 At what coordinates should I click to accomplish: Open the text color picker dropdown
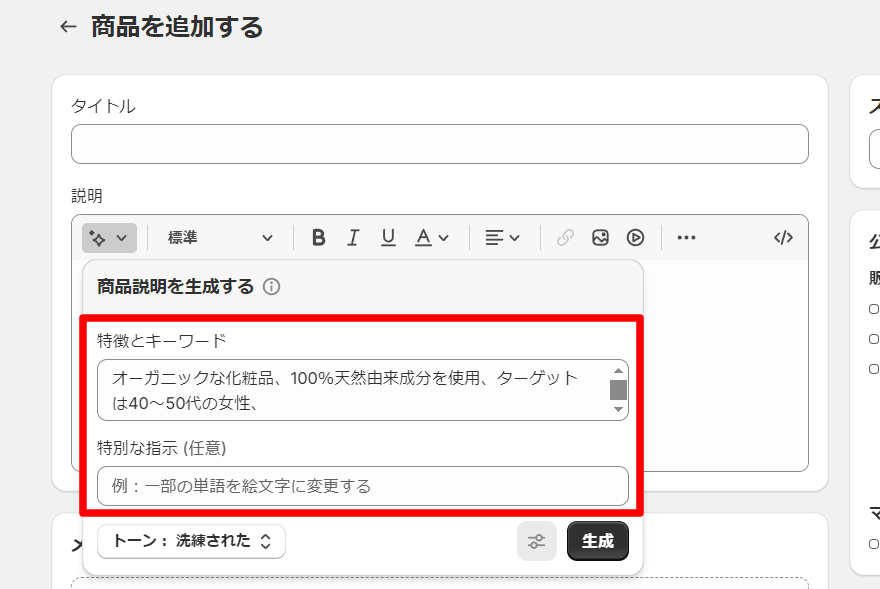pos(432,238)
